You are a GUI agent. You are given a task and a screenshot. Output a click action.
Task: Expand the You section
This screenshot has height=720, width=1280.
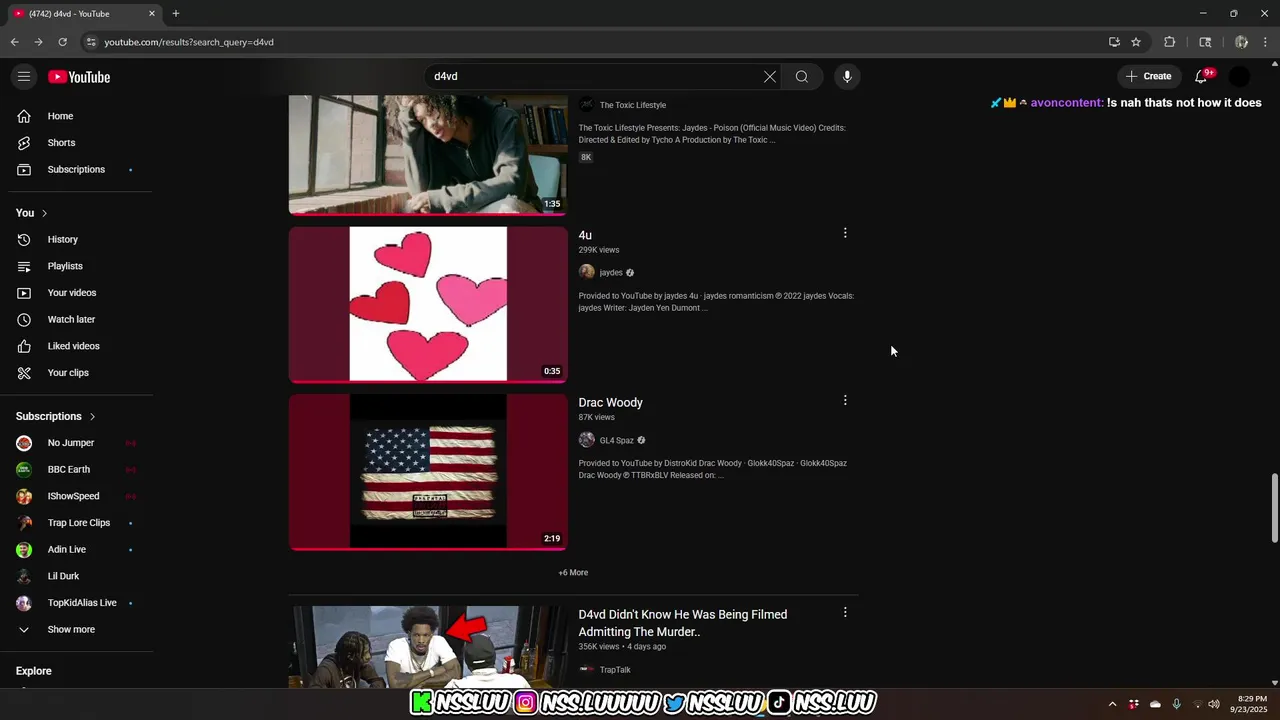tap(32, 213)
